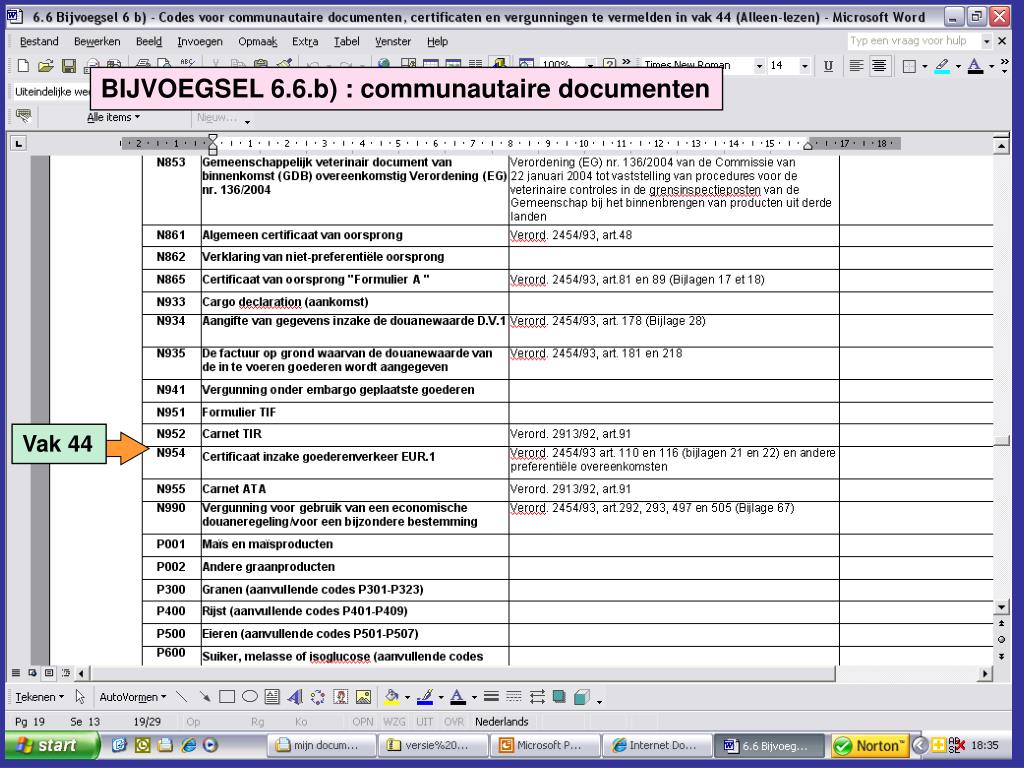
Task: Open the Opmaak menu
Action: 257,41
